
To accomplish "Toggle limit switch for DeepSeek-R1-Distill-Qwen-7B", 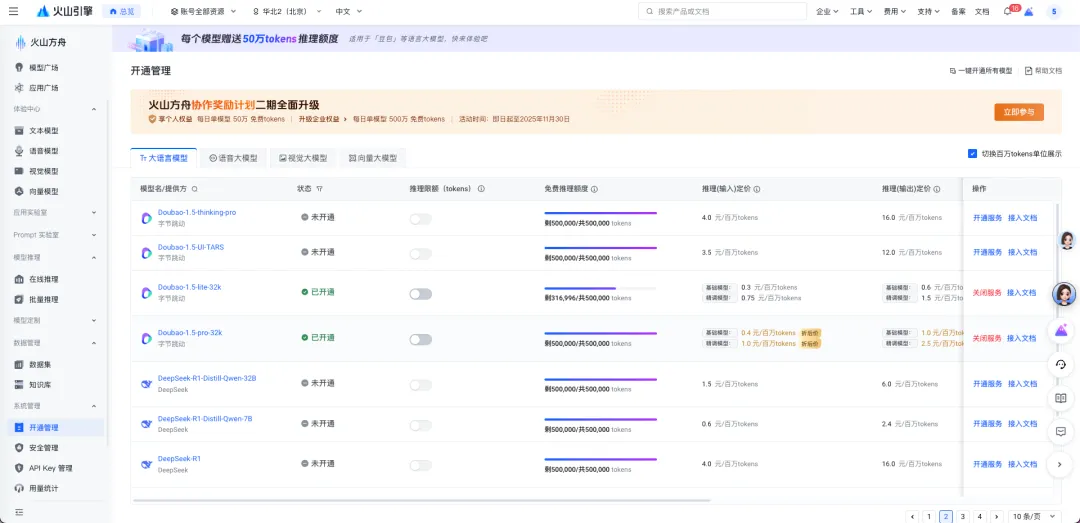I will pyautogui.click(x=421, y=426).
